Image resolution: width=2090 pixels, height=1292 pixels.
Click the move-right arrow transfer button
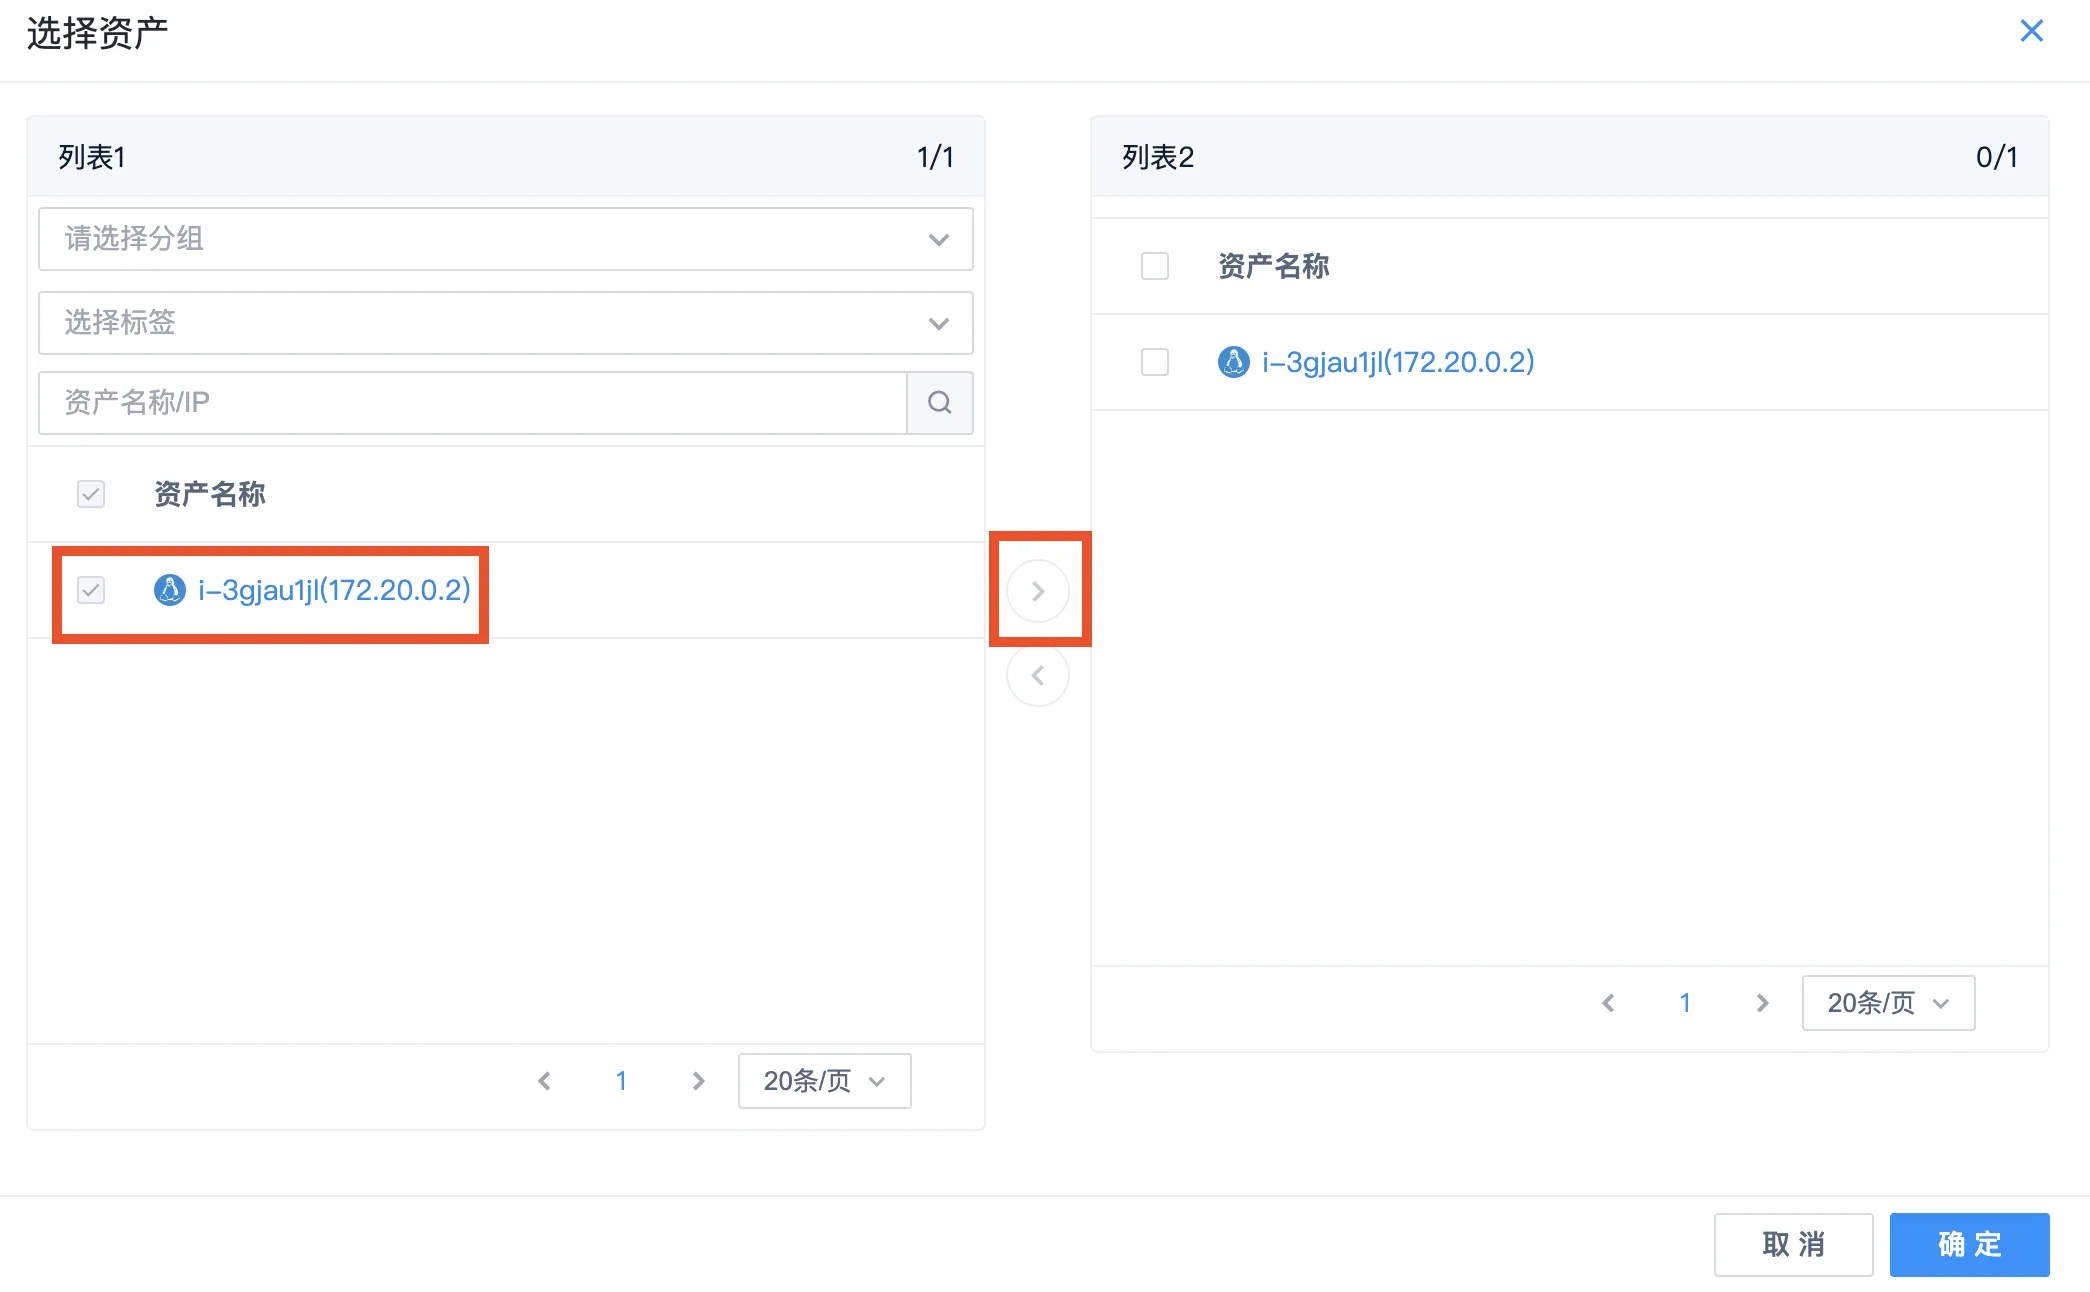[1037, 591]
